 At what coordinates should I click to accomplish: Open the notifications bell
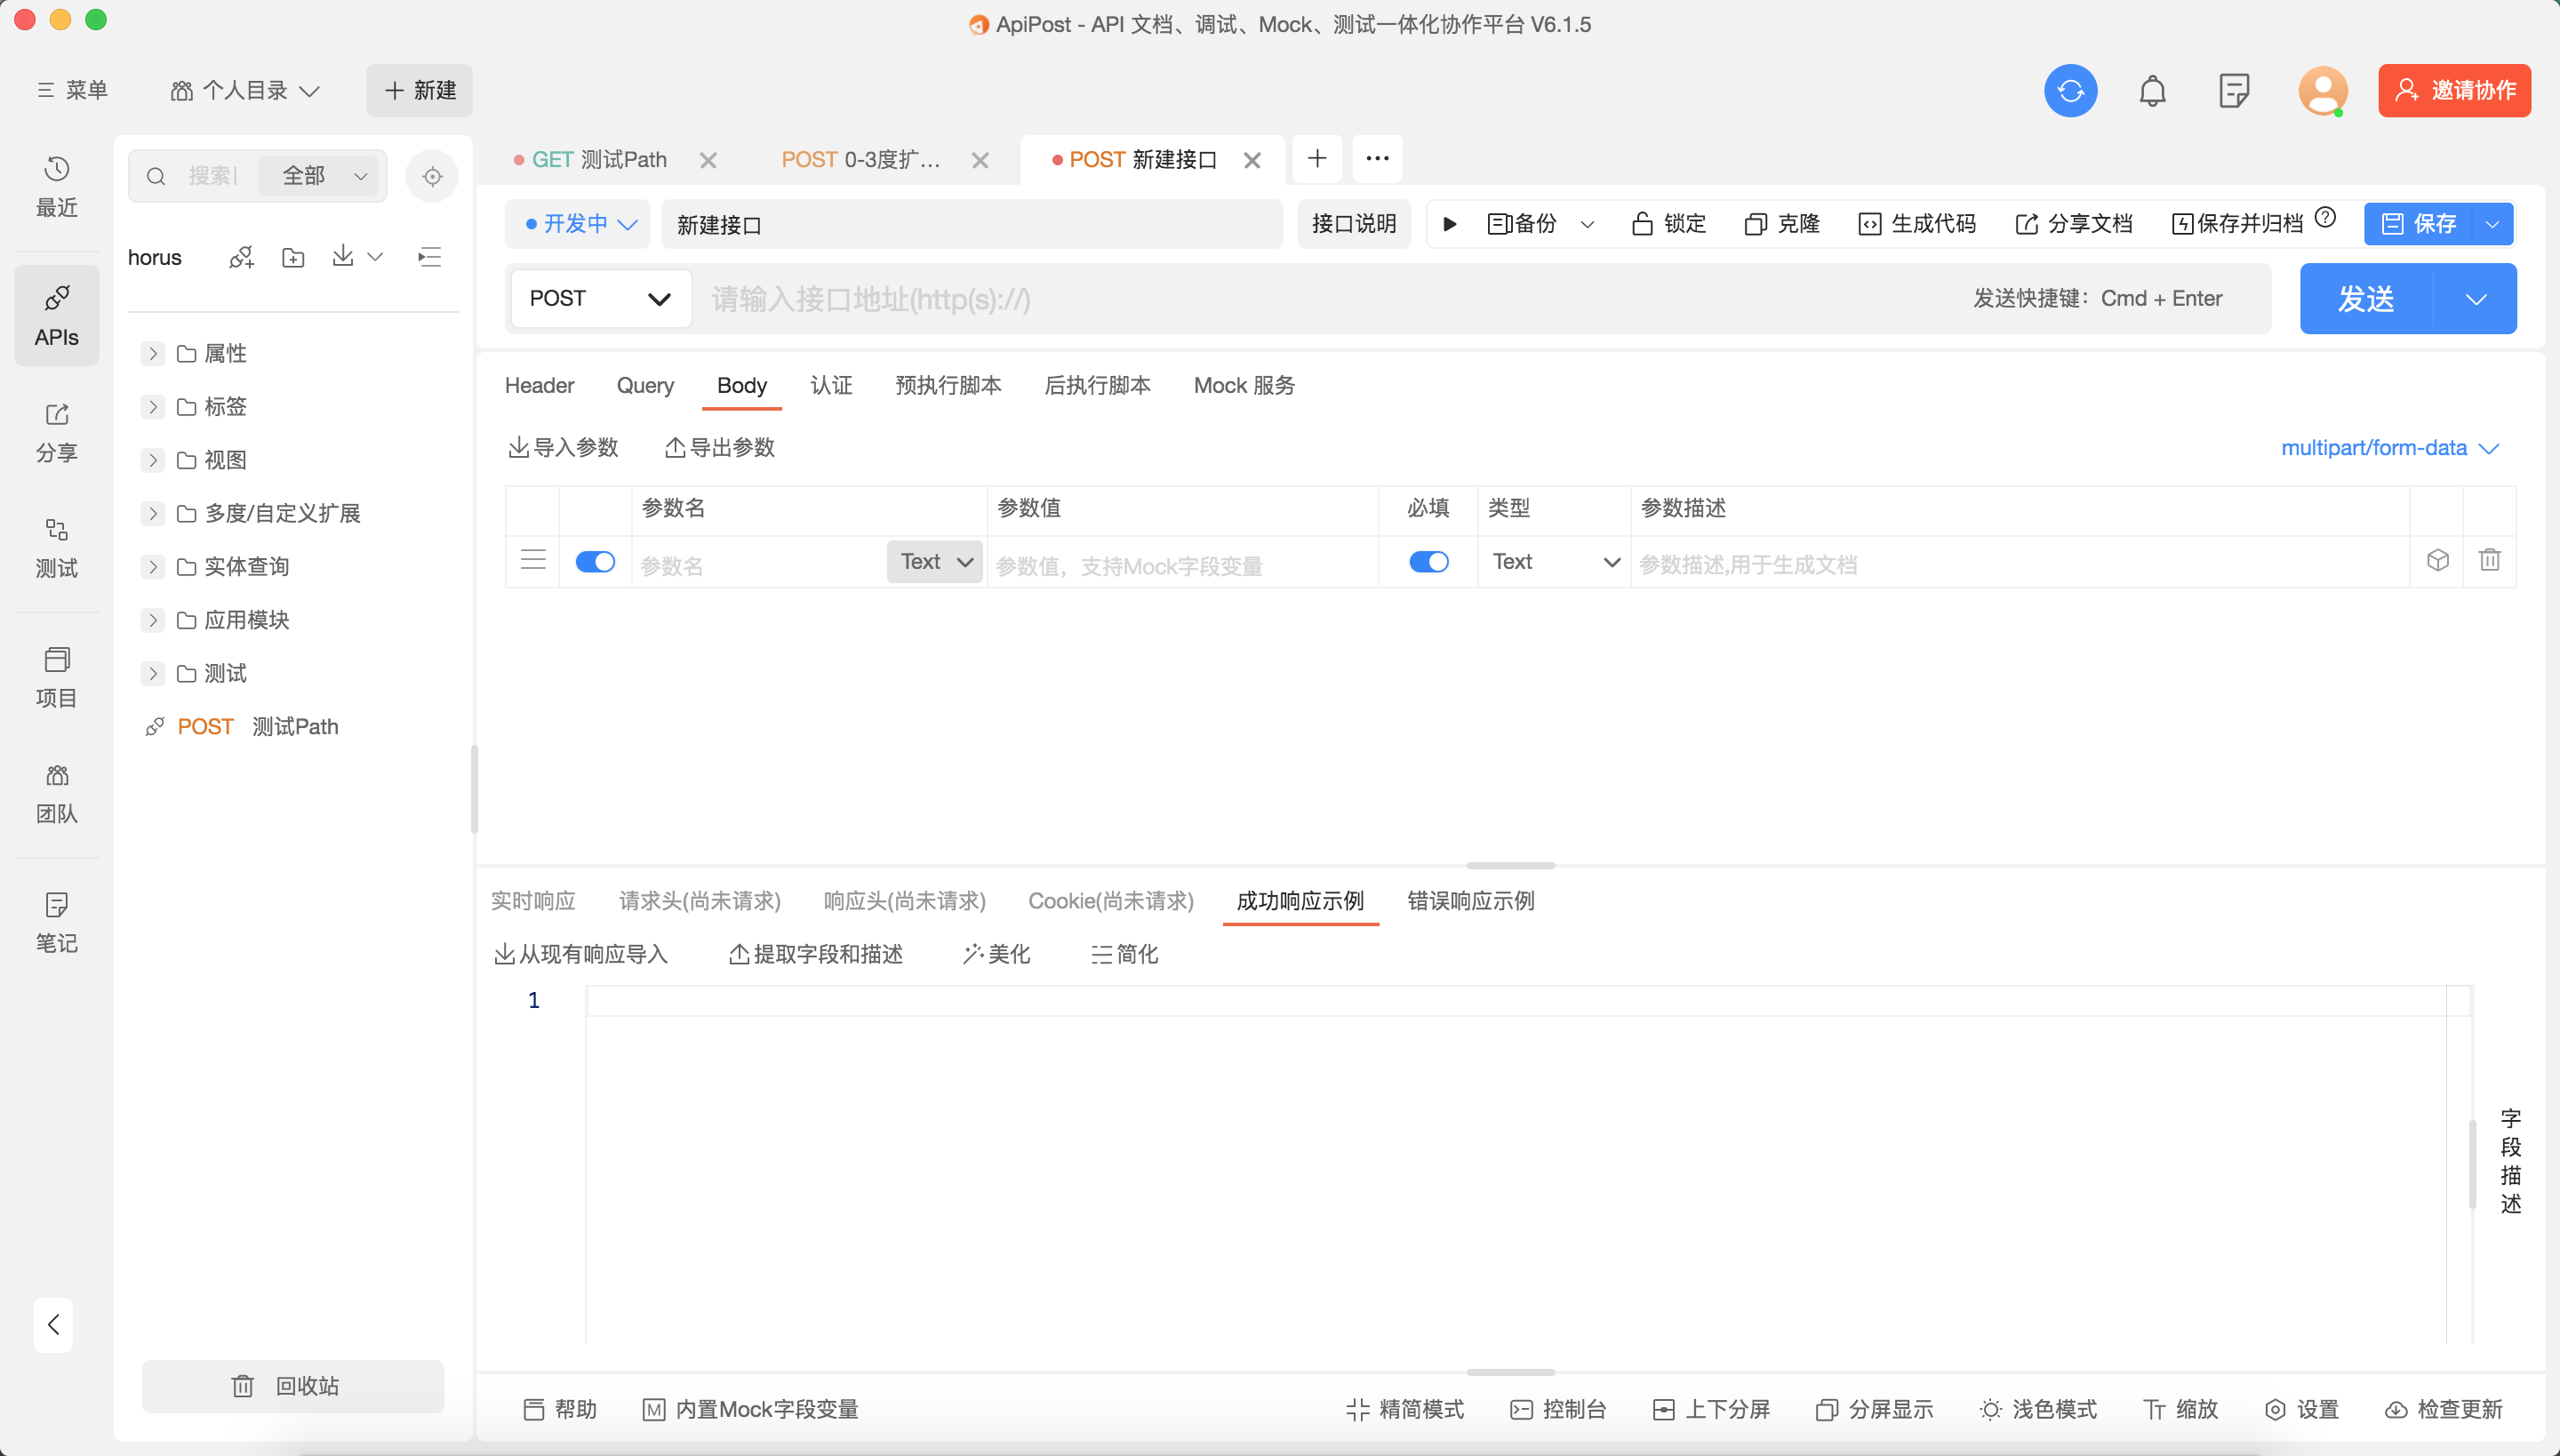click(x=2152, y=91)
